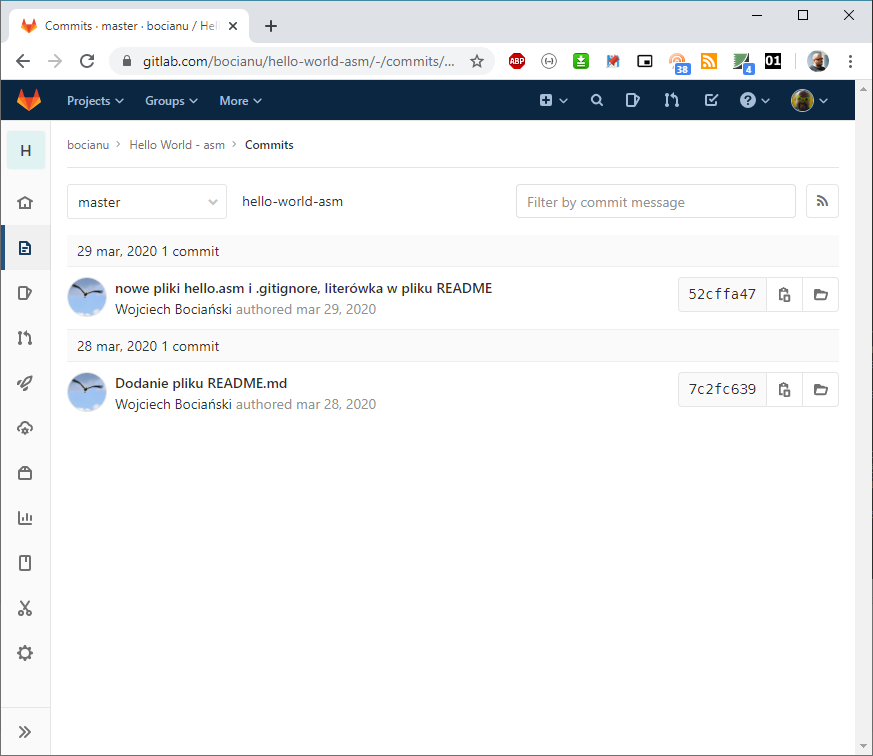873x756 pixels.
Task: Open the Groups menu
Action: [170, 100]
